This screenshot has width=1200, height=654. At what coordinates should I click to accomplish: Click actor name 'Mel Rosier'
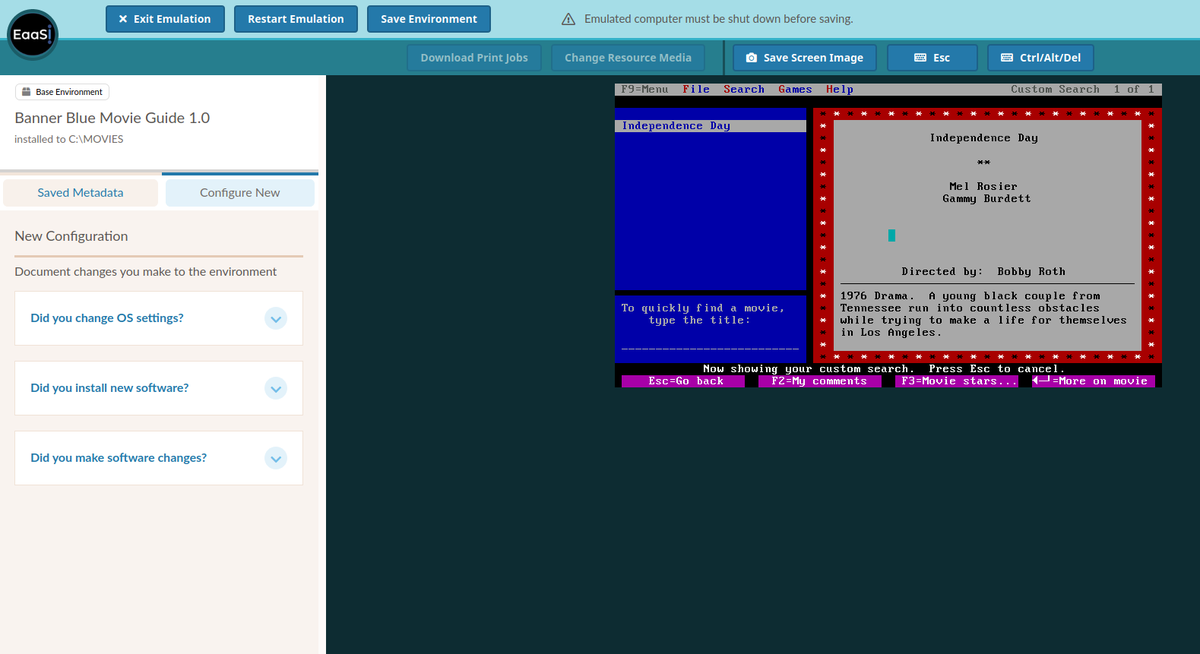pyautogui.click(x=983, y=187)
